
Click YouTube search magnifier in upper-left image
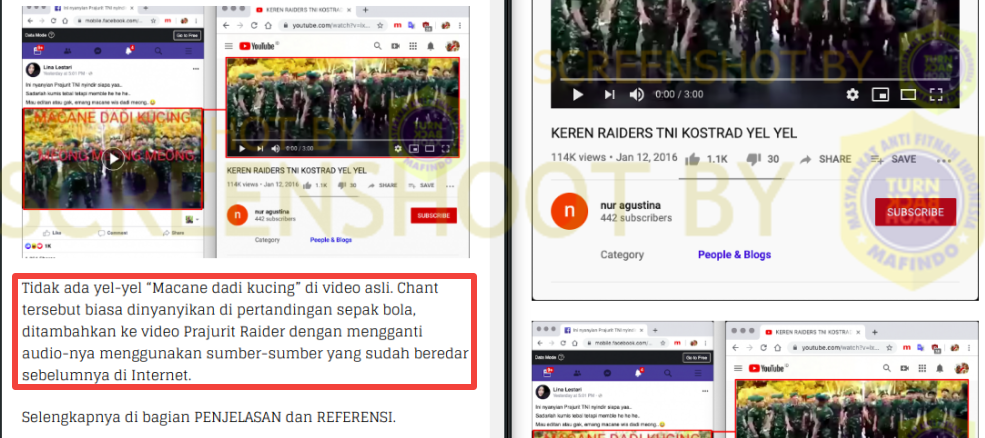point(378,46)
